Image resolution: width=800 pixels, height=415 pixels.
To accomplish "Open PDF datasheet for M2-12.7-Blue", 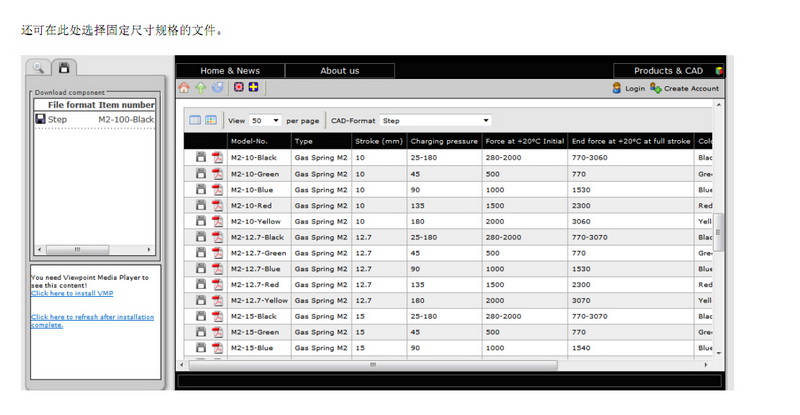I will pyautogui.click(x=218, y=269).
